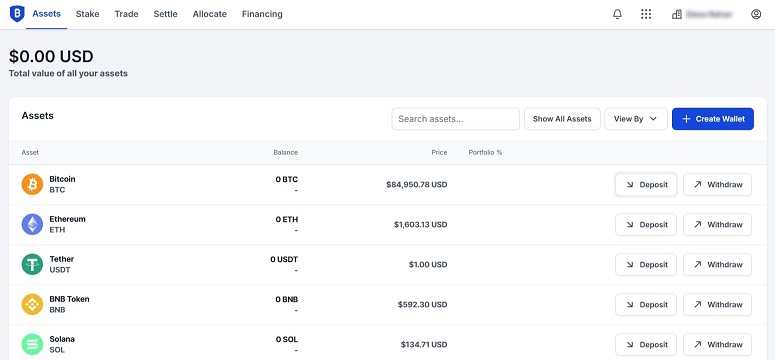
Task: Click the 0 BNB balance
Action: 287,300
